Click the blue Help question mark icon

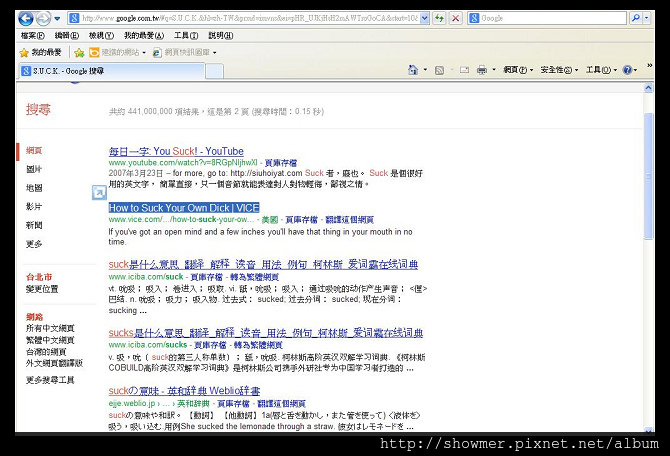(x=627, y=70)
